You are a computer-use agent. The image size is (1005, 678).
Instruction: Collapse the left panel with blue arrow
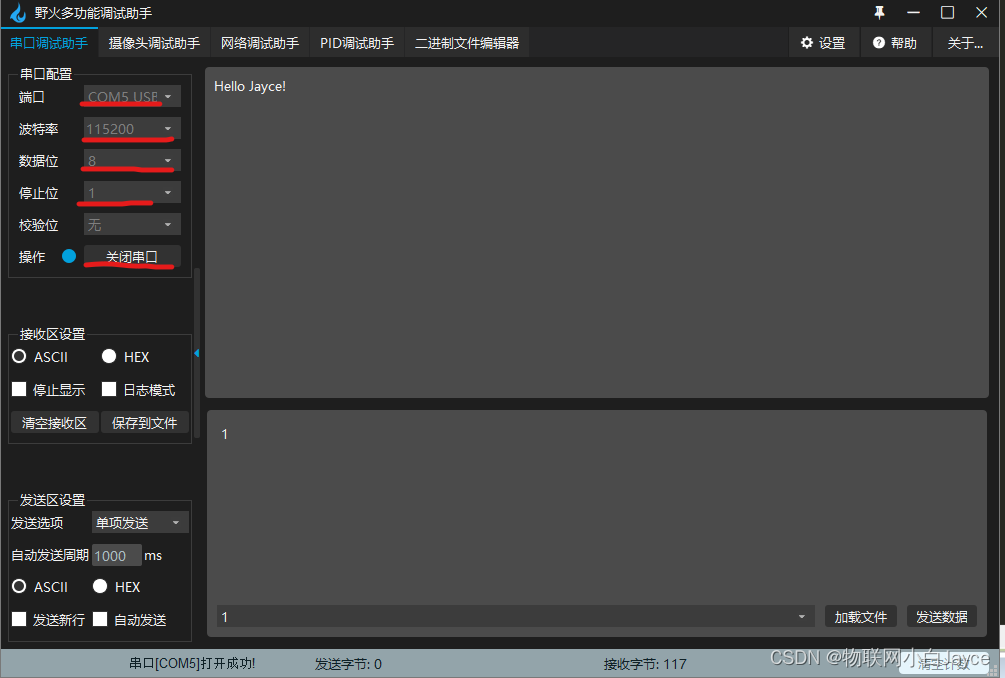(197, 353)
